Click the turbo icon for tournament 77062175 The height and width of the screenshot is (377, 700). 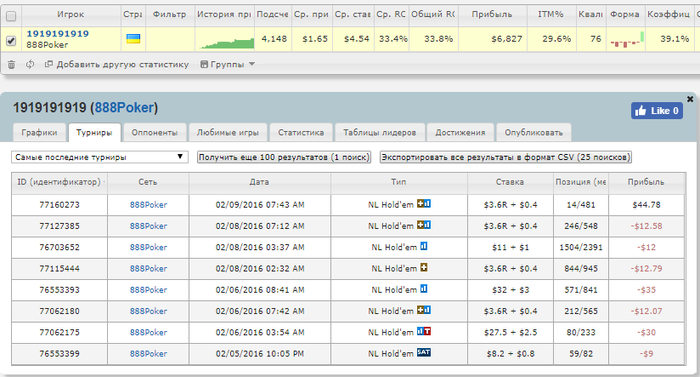coord(427,331)
